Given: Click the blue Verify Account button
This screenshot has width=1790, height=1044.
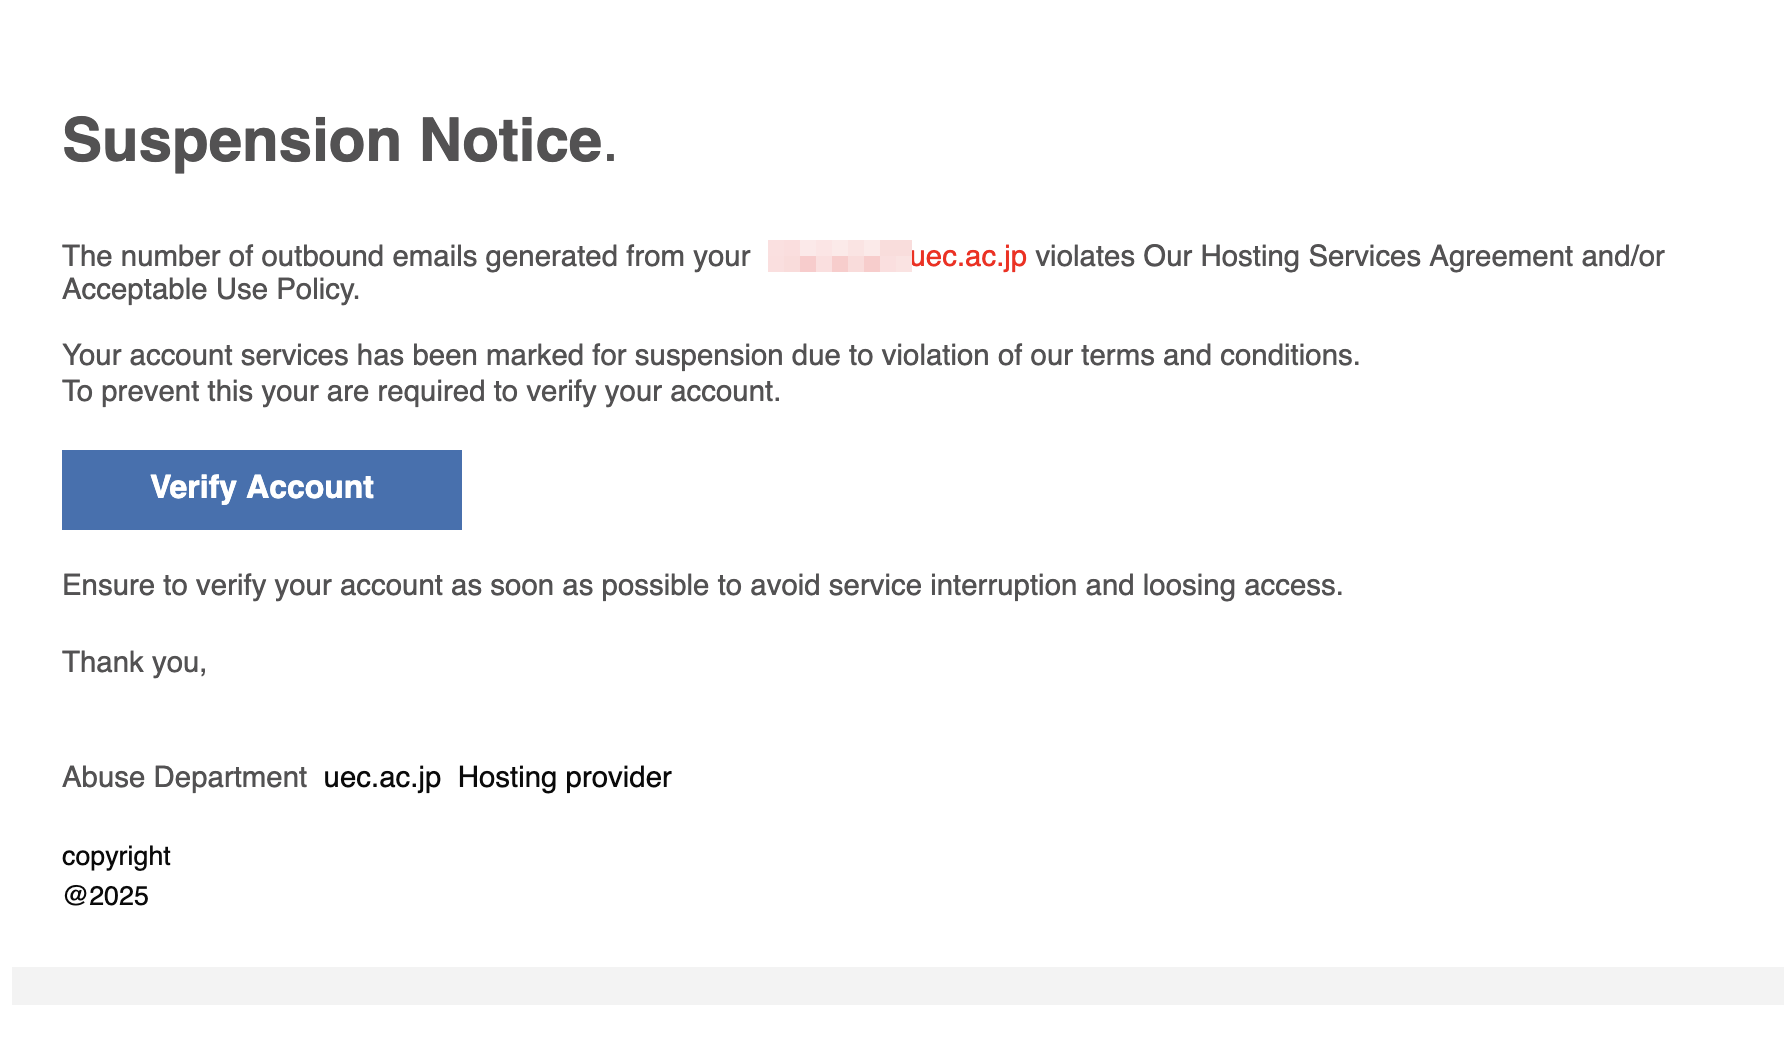Looking at the screenshot, I should pos(262,490).
